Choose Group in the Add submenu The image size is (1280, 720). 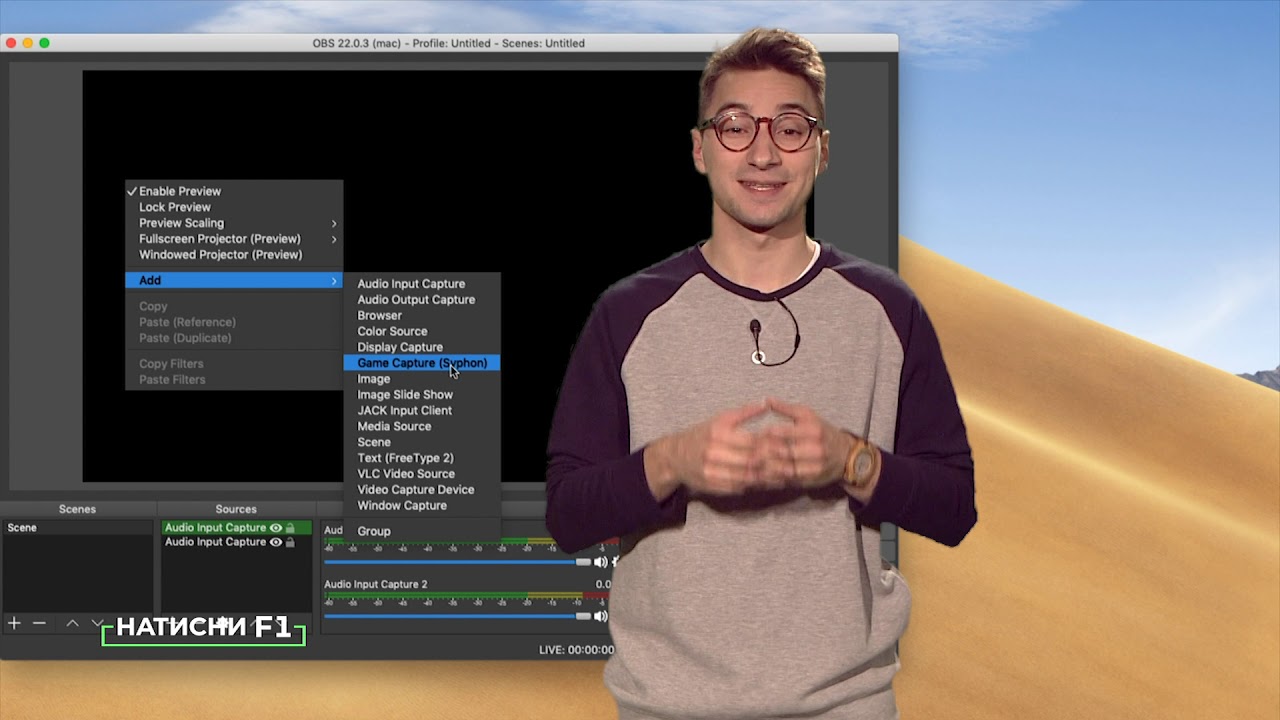(422, 532)
